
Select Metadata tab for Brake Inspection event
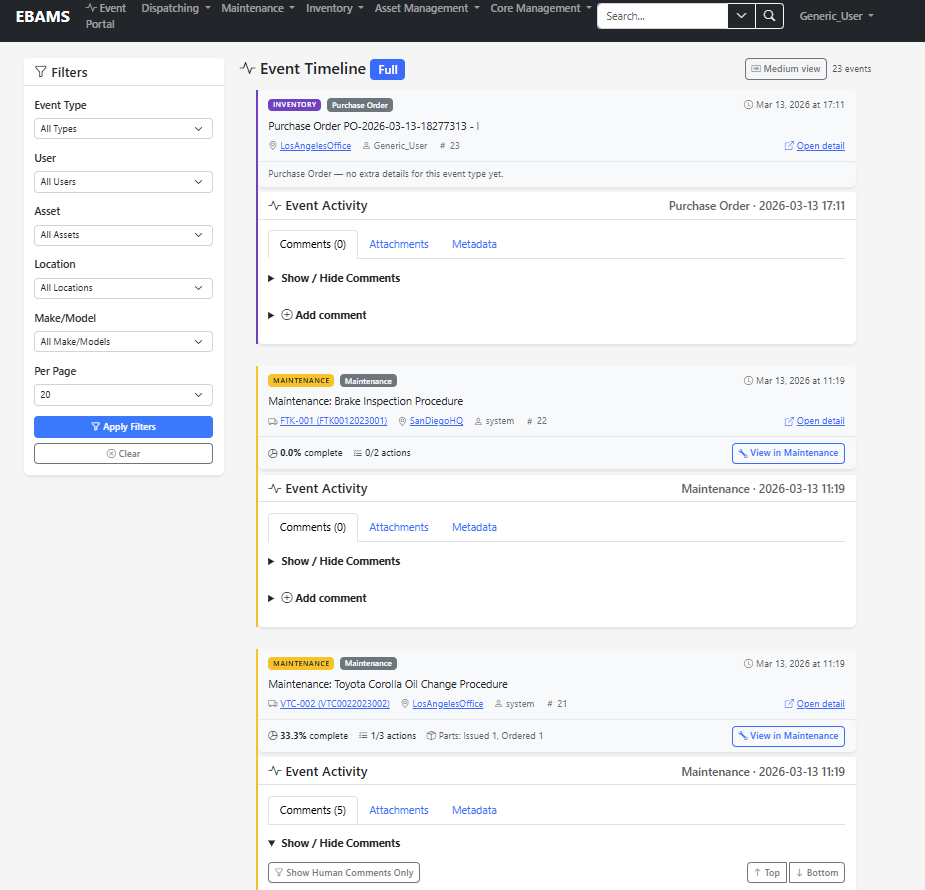(x=474, y=527)
